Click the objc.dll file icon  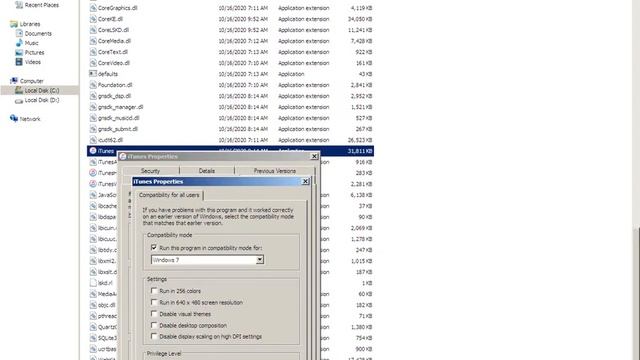click(93, 305)
